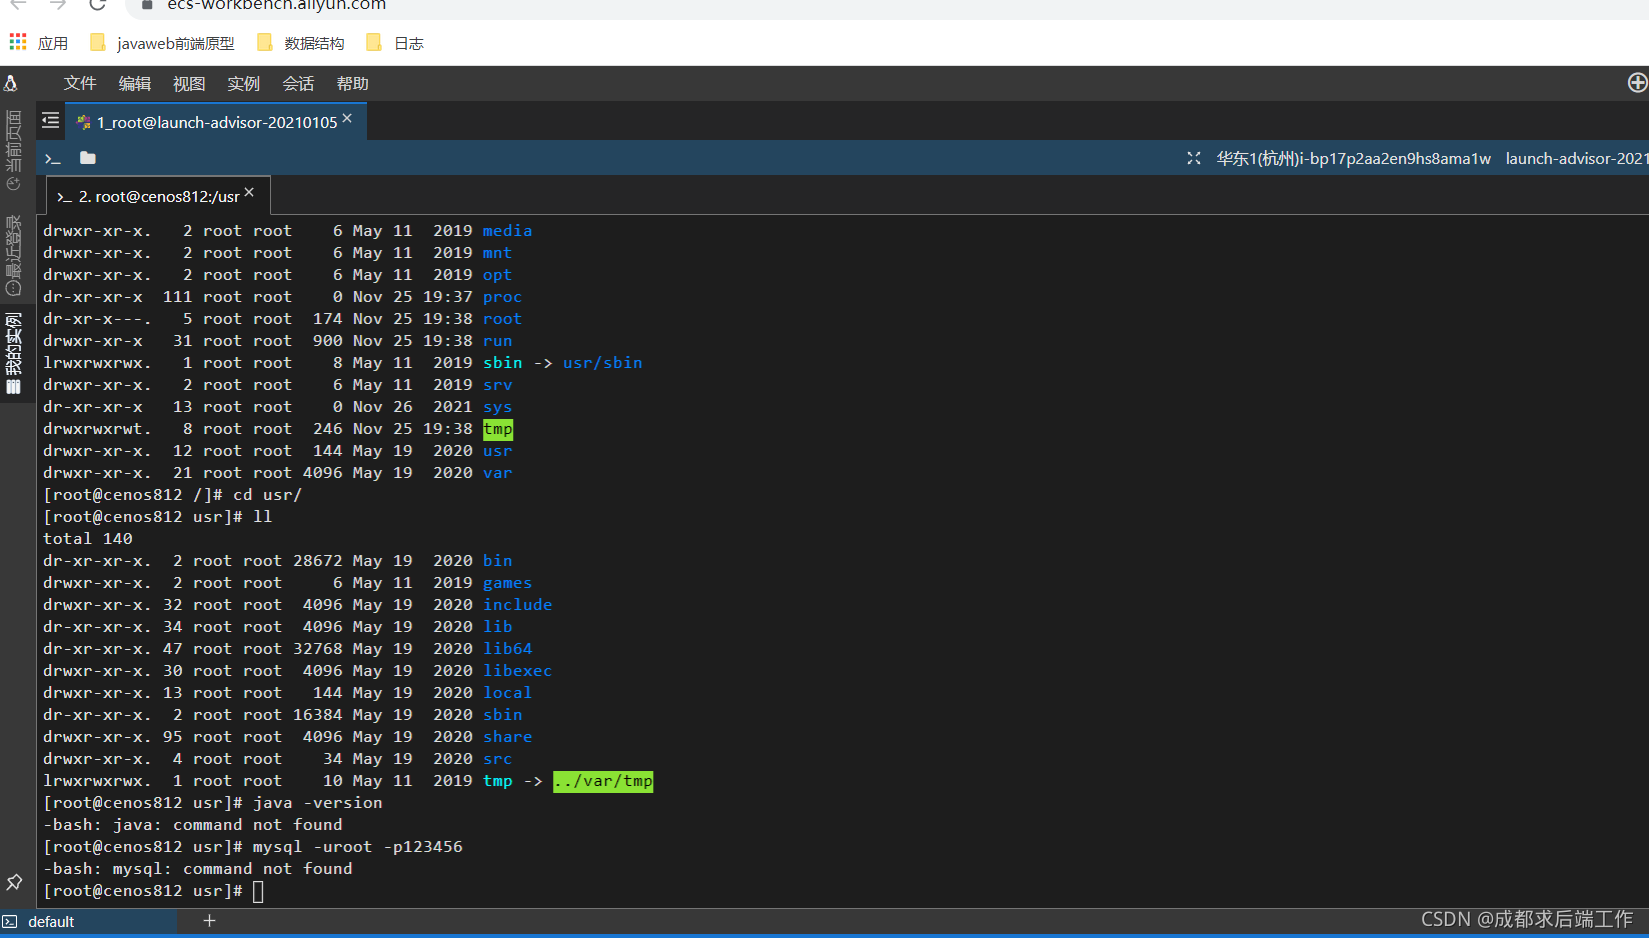
Task: Click the add new session plus icon at top right
Action: [1637, 83]
